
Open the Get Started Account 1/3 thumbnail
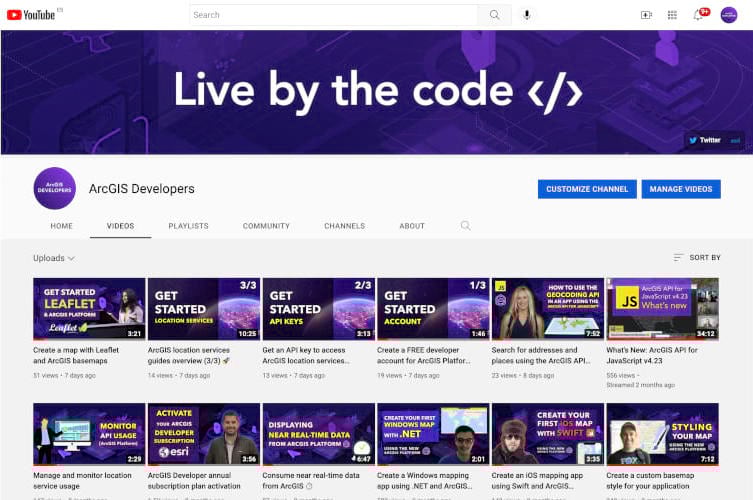coord(433,308)
